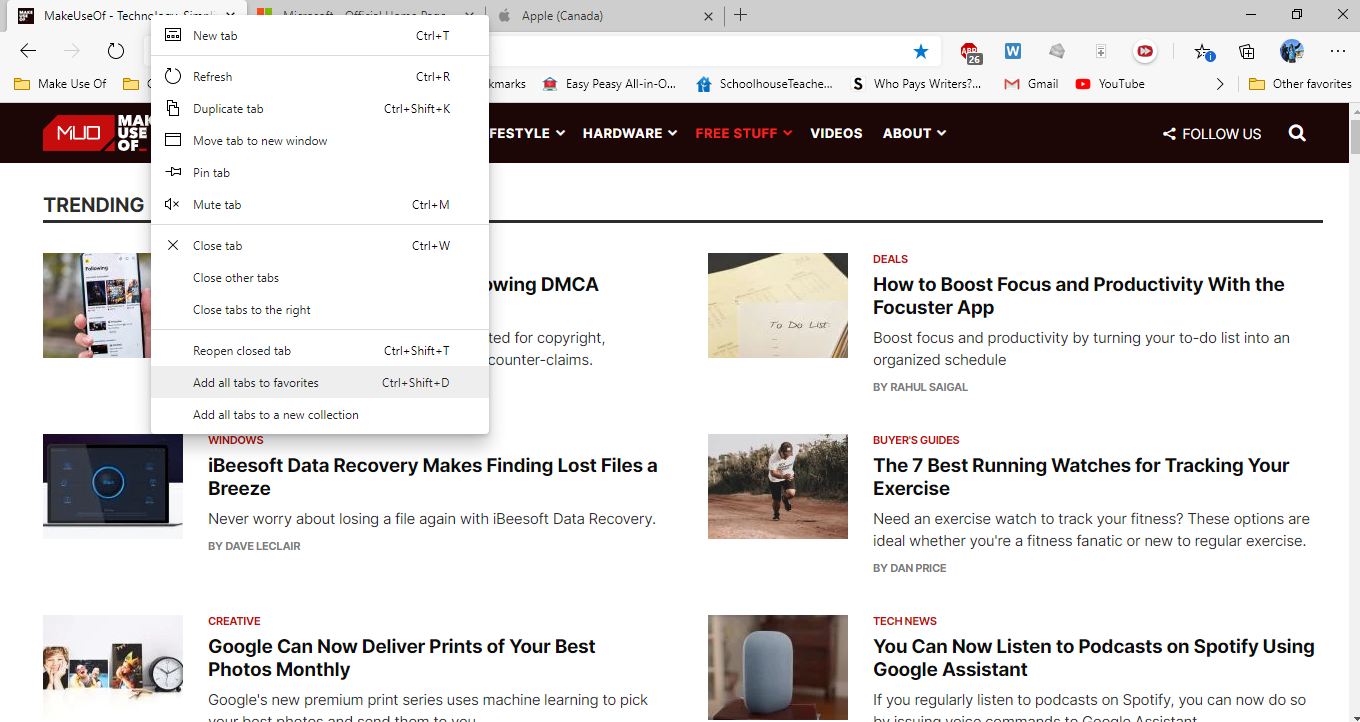Click the site search magnifier icon
1360x722 pixels.
[x=1297, y=133]
